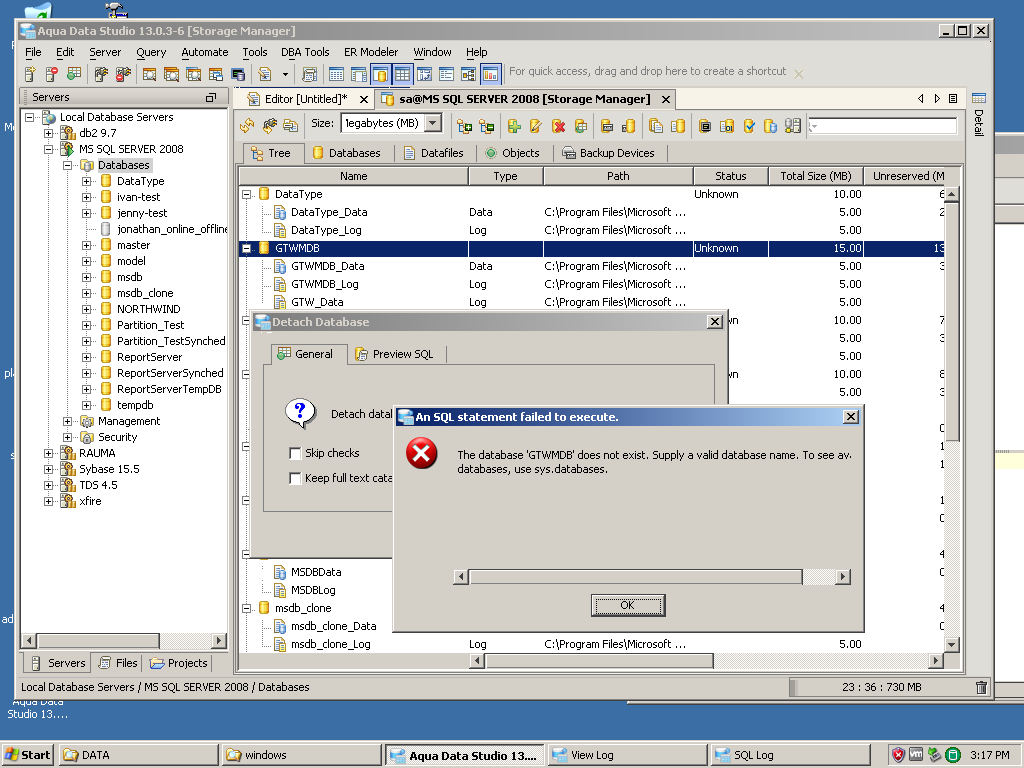1024x768 pixels.
Task: Click the pencil edit icon in Storage Manager
Action: pos(536,125)
